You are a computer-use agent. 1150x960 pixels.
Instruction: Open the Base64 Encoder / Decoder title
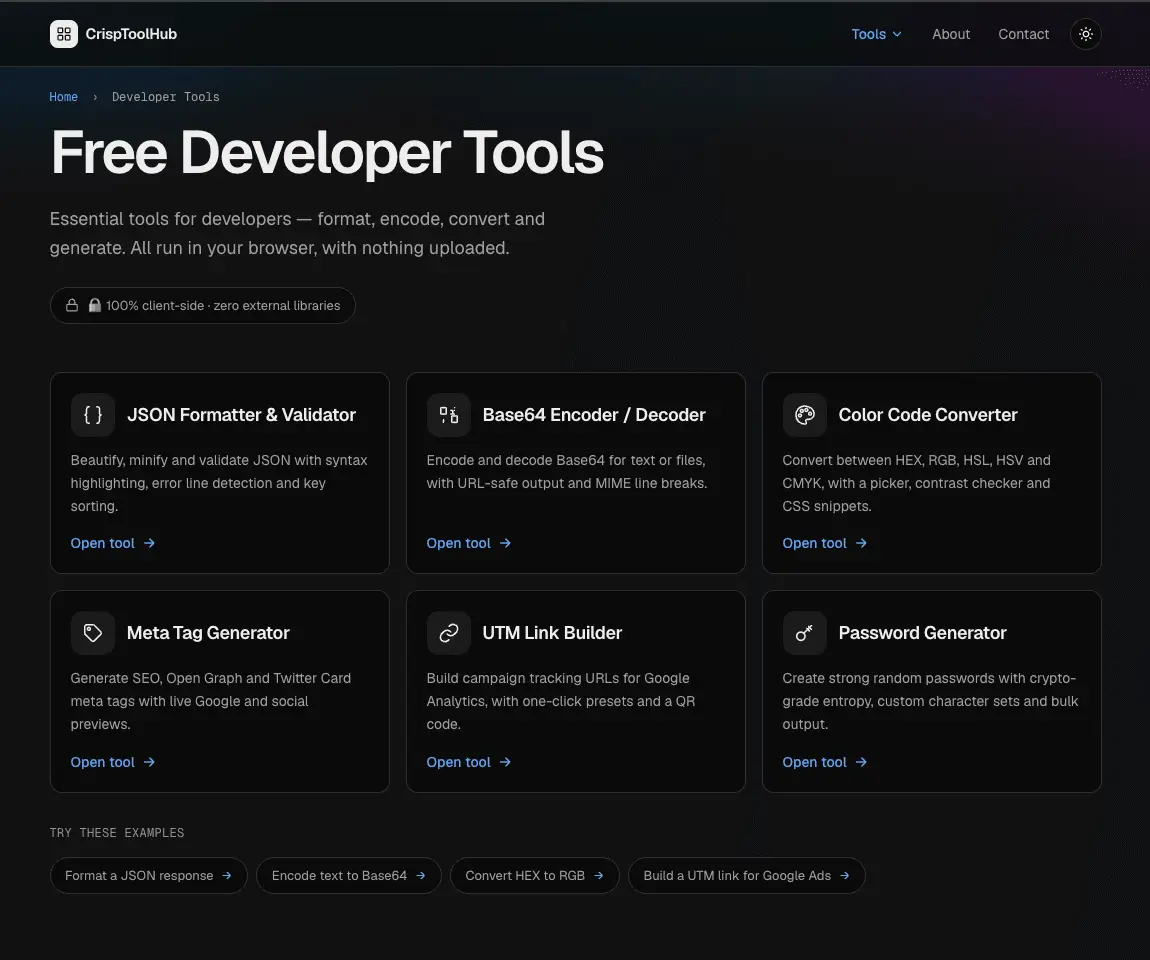(594, 415)
